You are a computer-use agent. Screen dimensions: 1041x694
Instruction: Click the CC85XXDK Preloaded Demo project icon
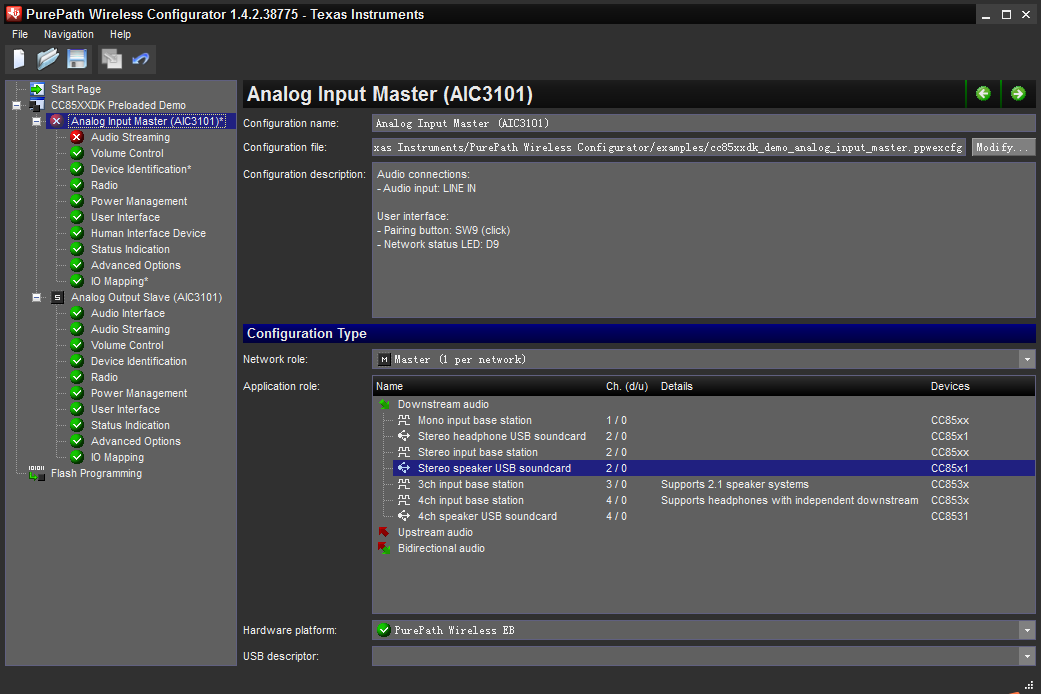(x=37, y=105)
